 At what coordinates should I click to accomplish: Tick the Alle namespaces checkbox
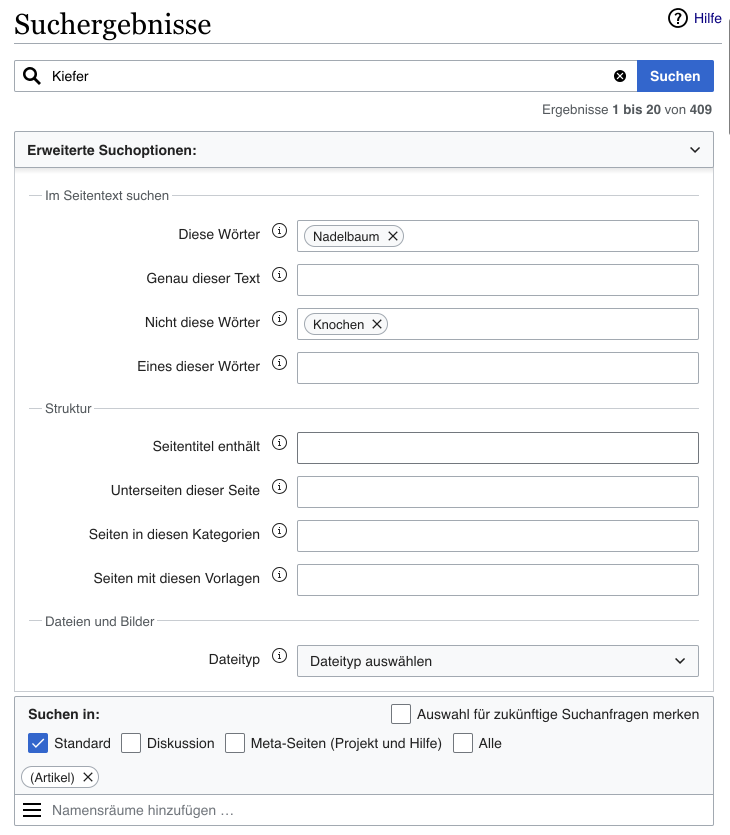pyautogui.click(x=463, y=743)
